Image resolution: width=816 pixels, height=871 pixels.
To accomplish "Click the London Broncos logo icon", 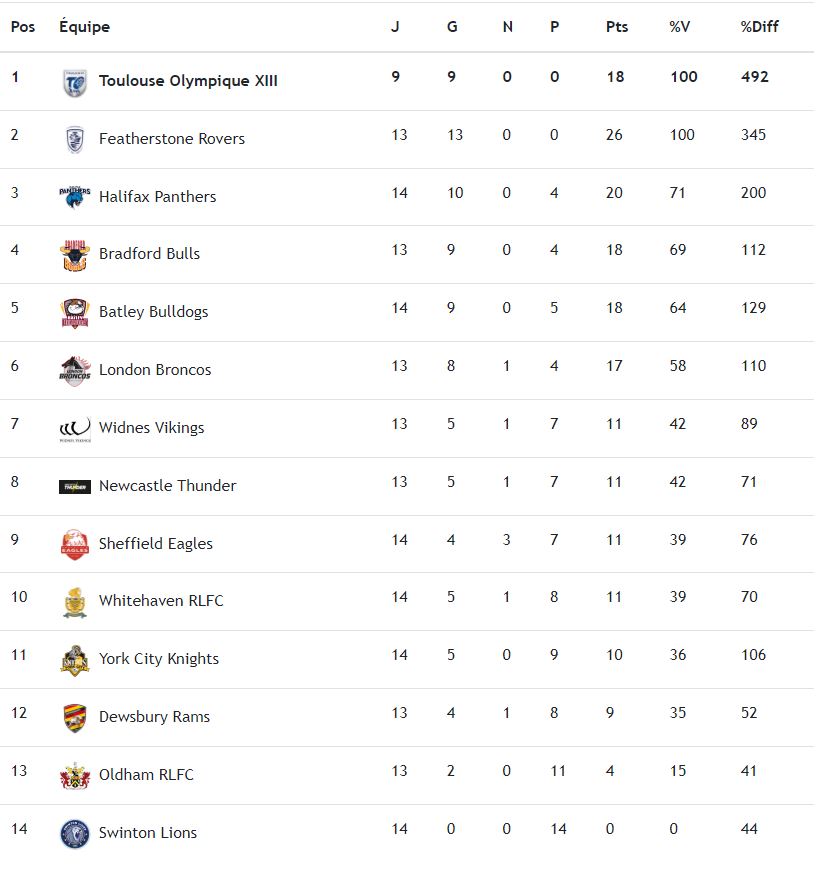I will click(75, 370).
